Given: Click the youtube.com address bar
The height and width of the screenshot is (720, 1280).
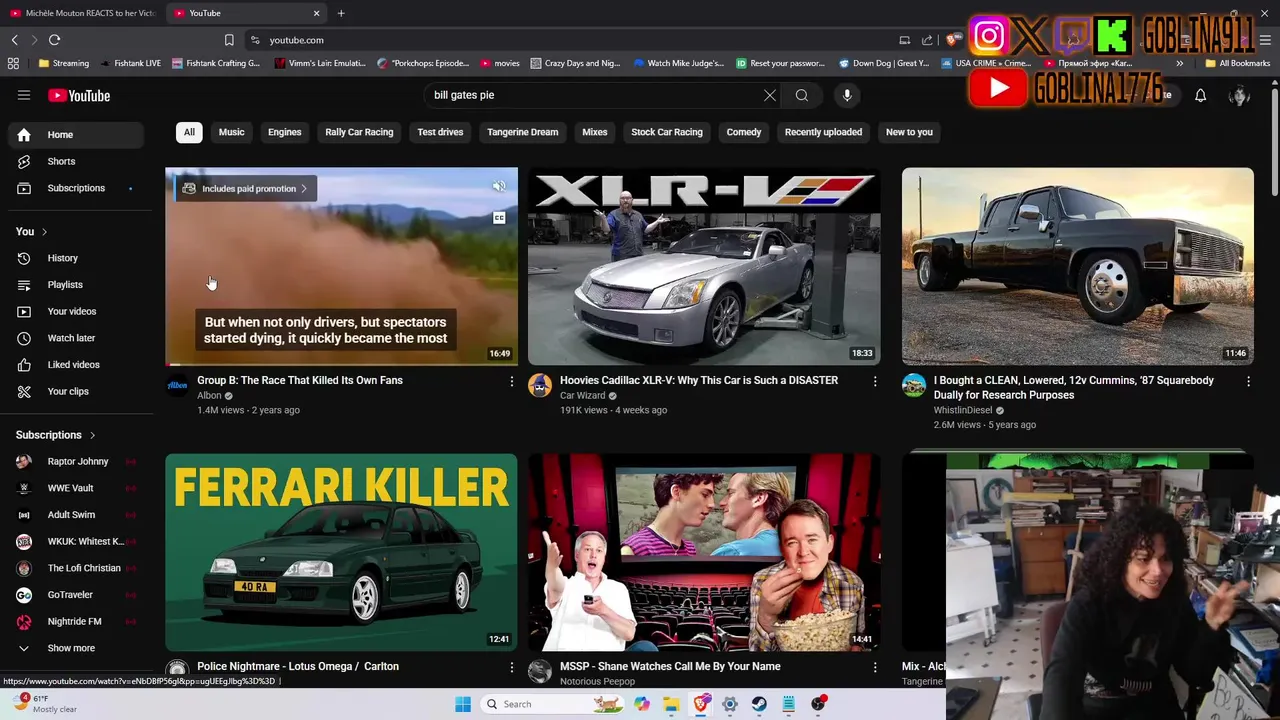Looking at the screenshot, I should click(x=570, y=40).
